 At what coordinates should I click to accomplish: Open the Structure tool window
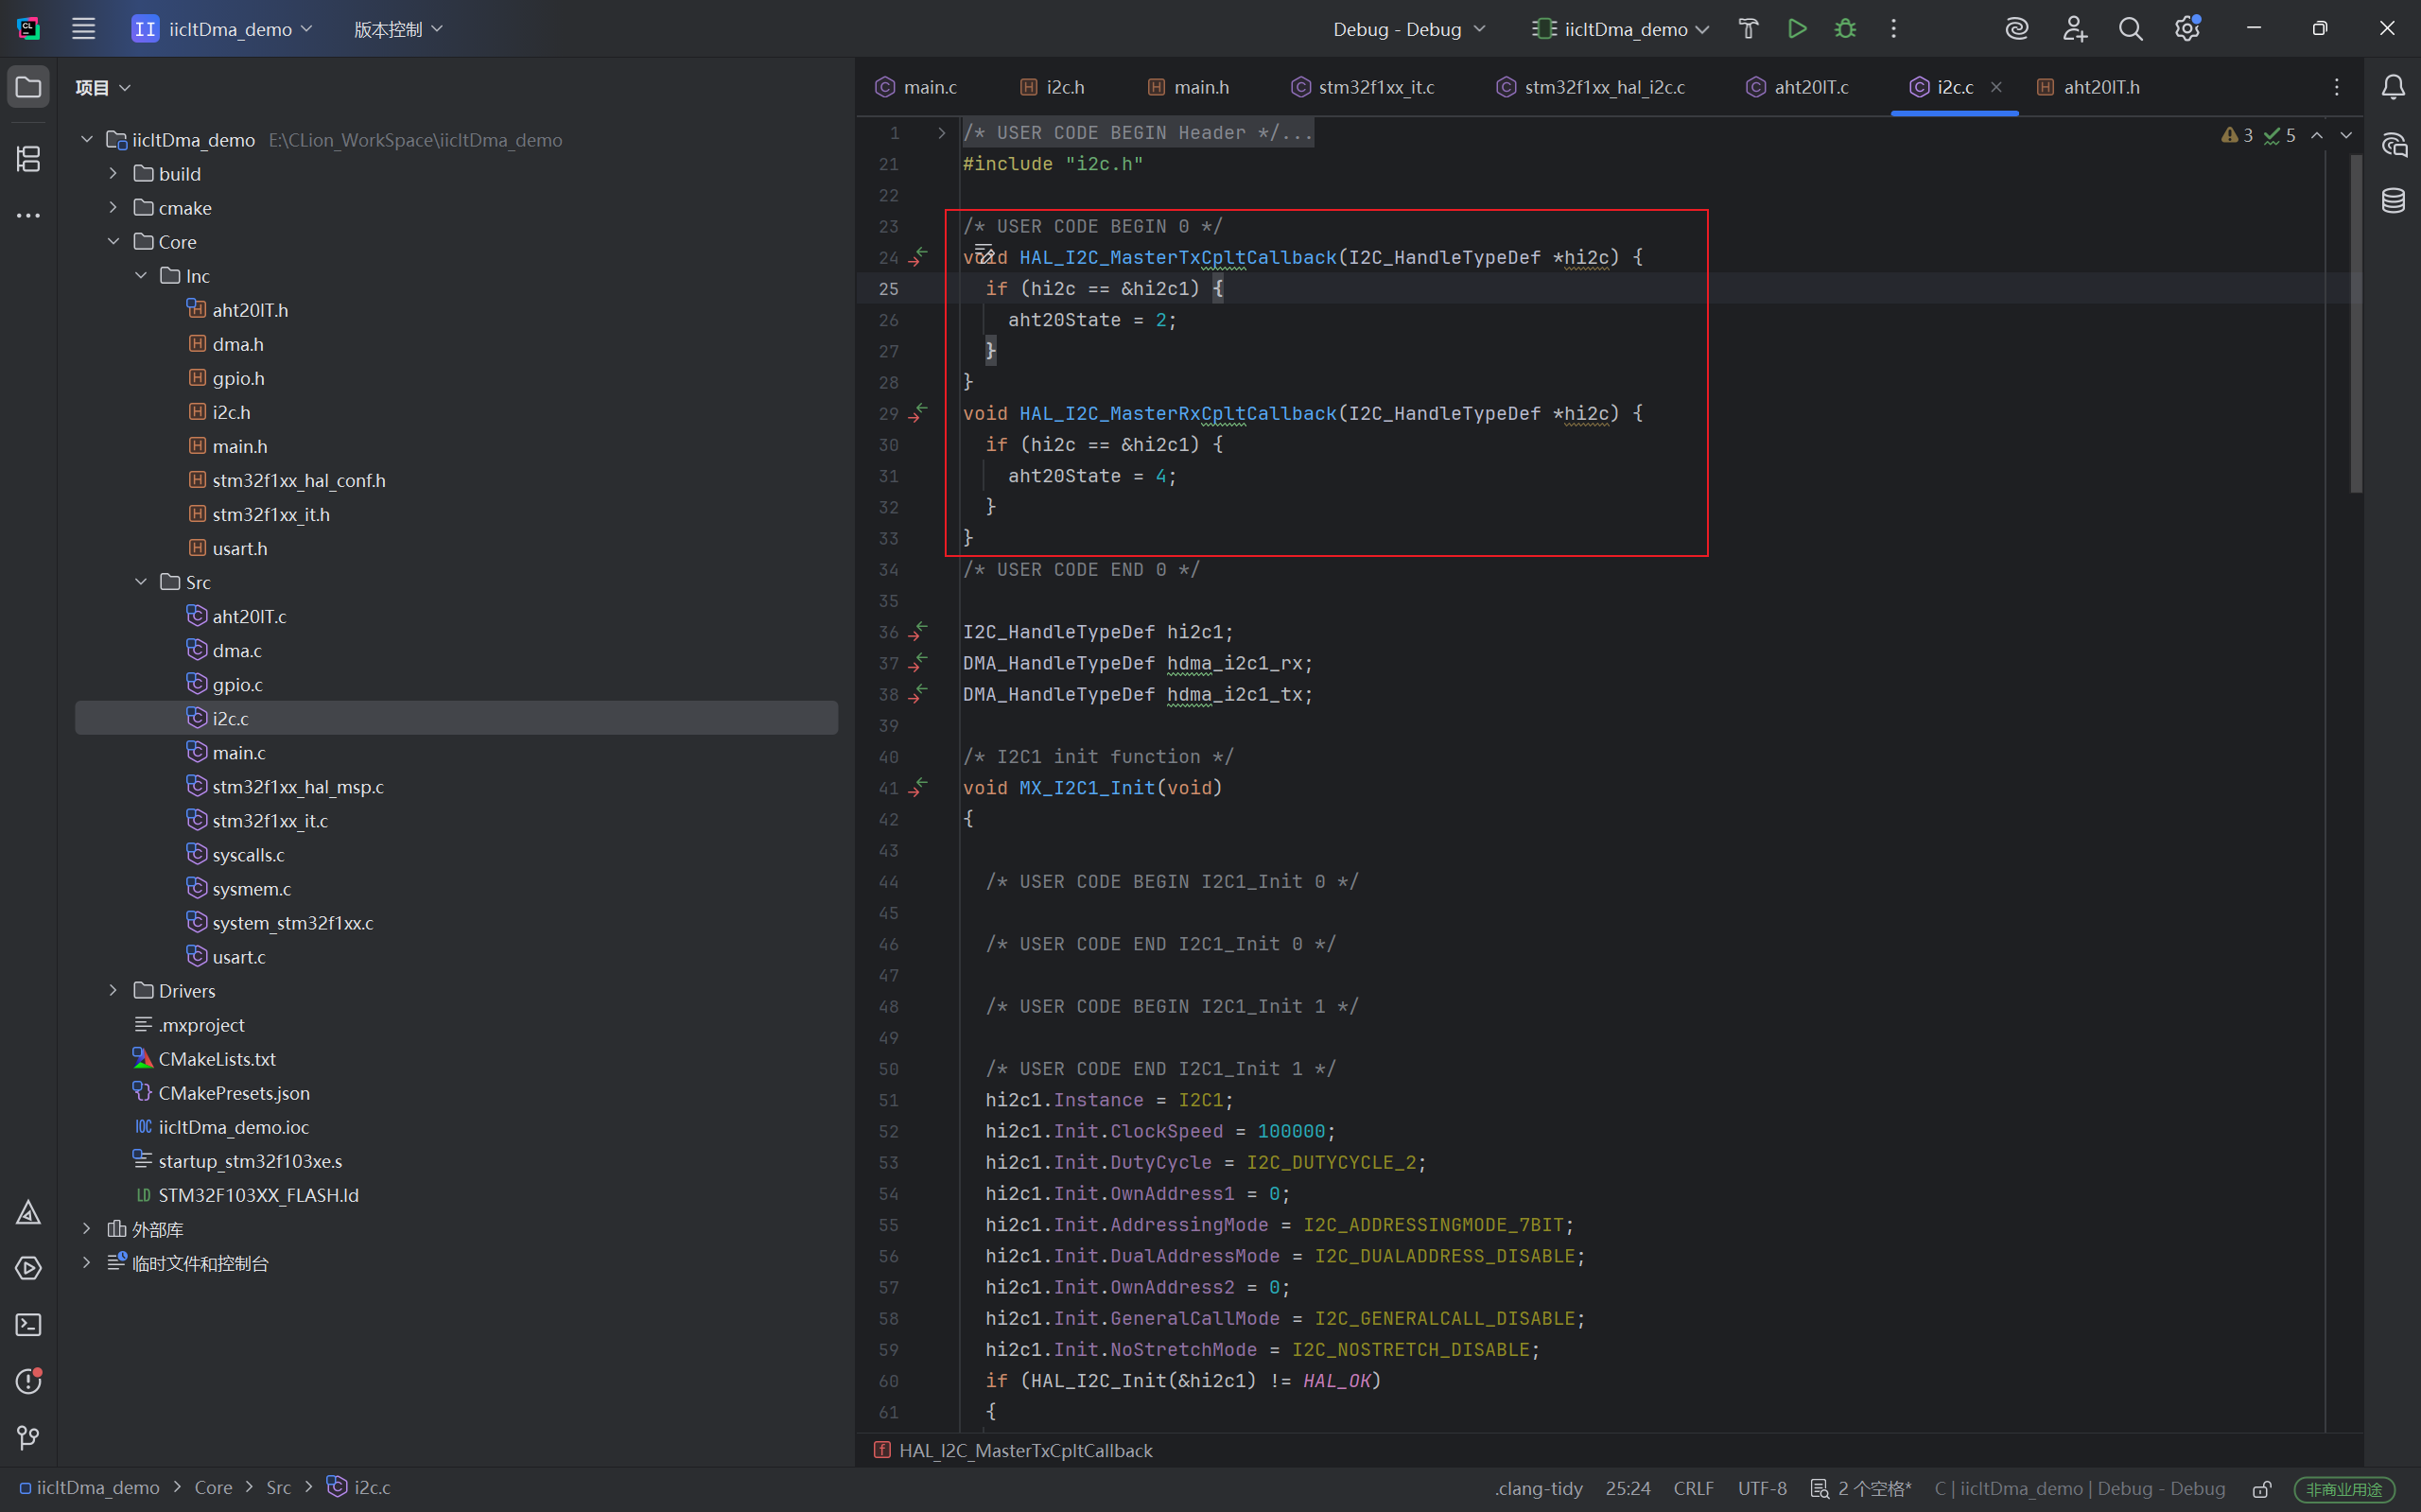click(x=28, y=159)
